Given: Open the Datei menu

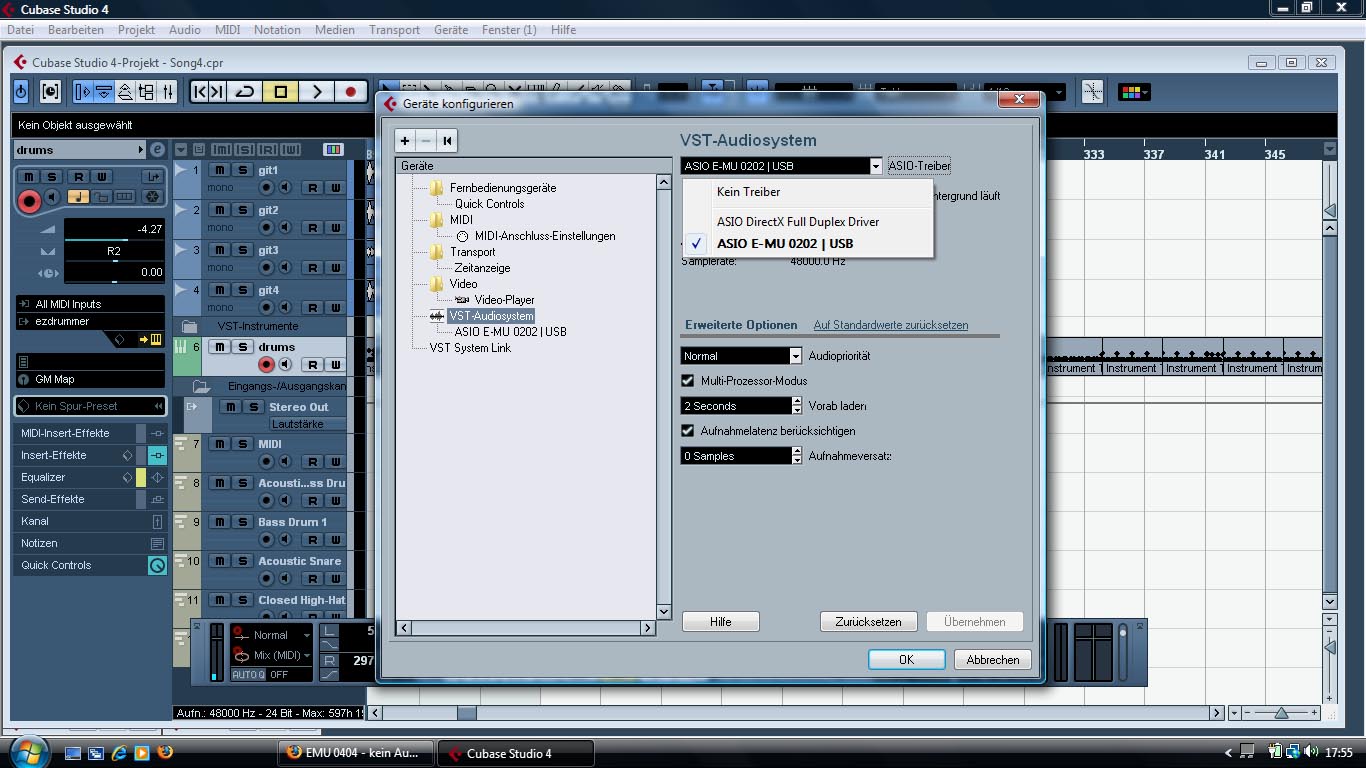Looking at the screenshot, I should pyautogui.click(x=20, y=30).
